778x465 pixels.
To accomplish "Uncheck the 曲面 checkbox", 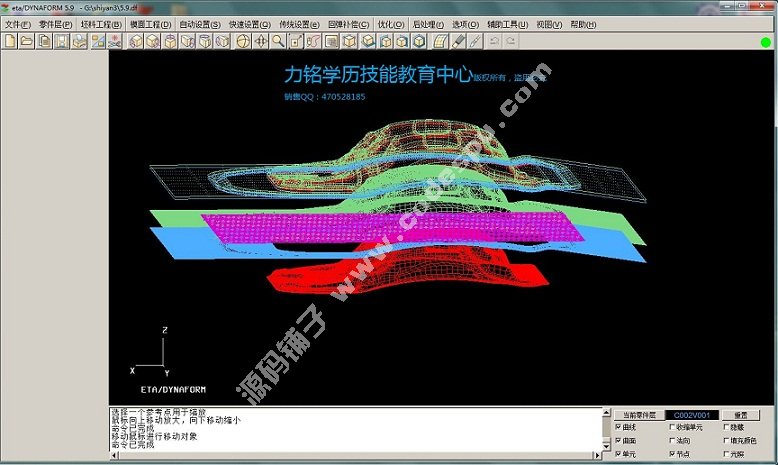I will pyautogui.click(x=618, y=440).
